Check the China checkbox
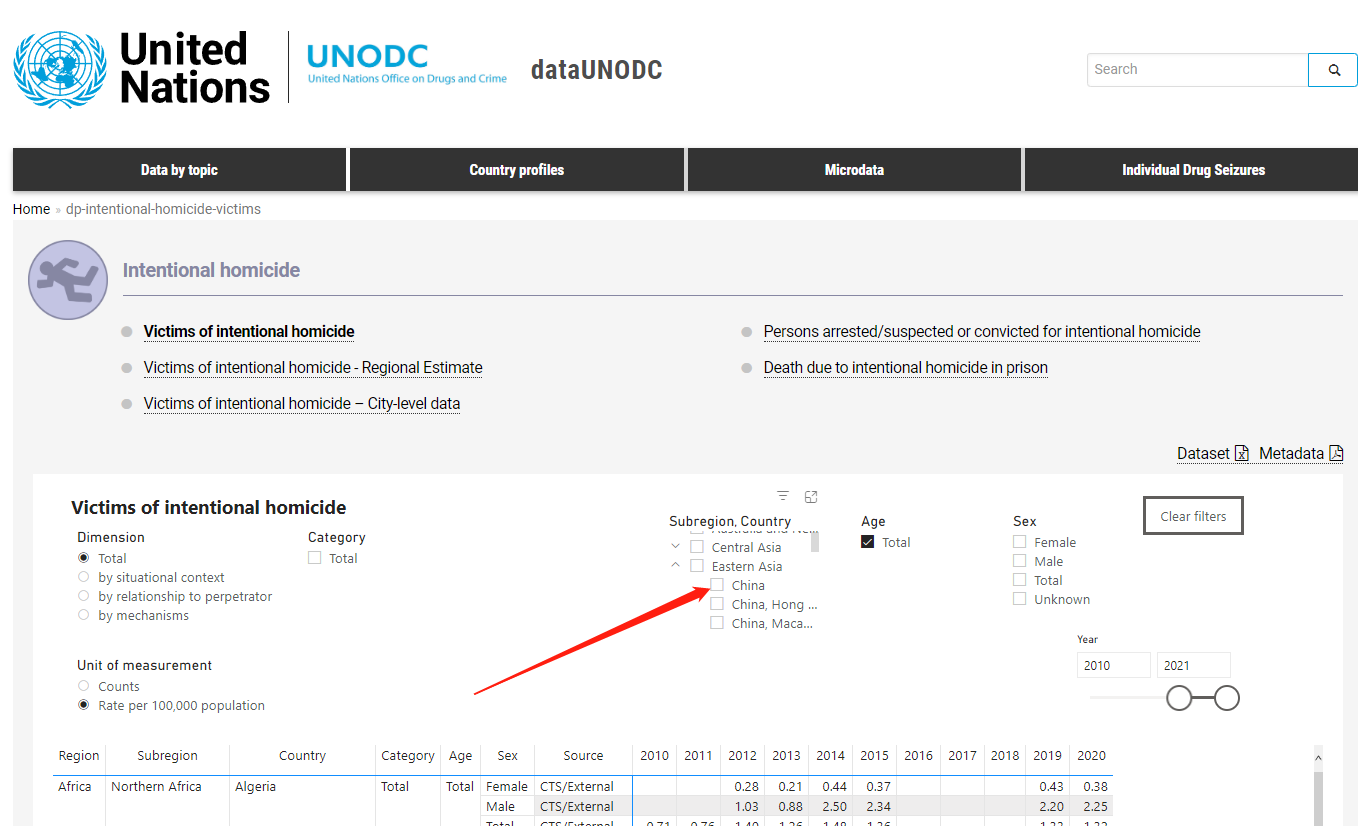Image resolution: width=1358 pixels, height=826 pixels. pos(717,585)
